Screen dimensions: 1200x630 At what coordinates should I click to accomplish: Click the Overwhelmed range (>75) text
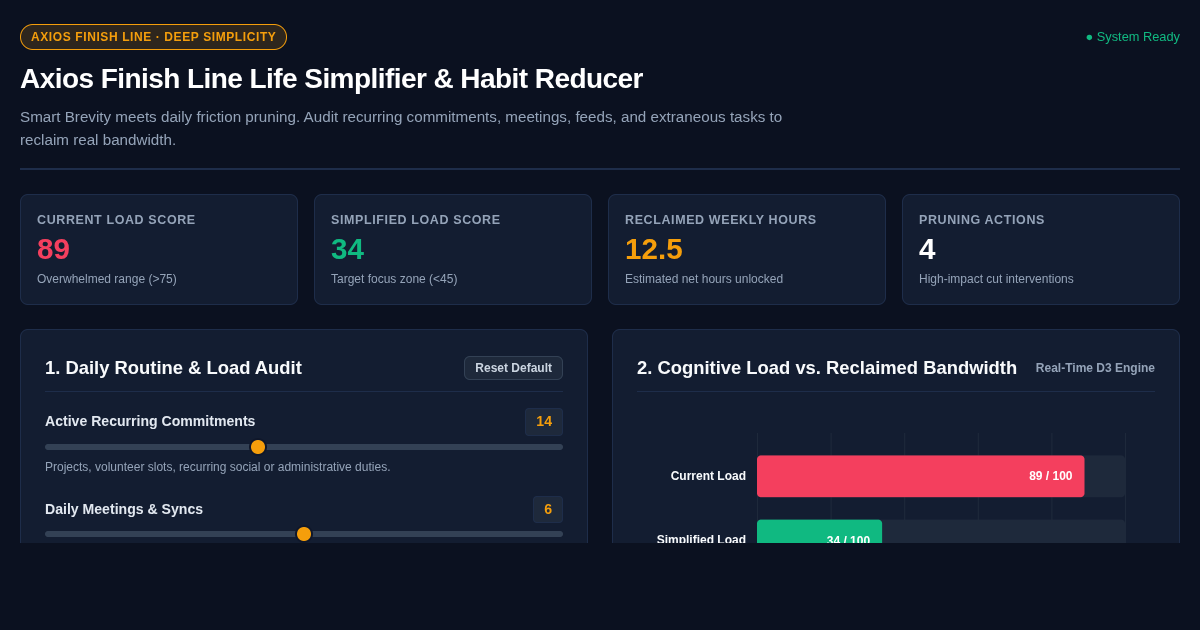pyautogui.click(x=107, y=279)
